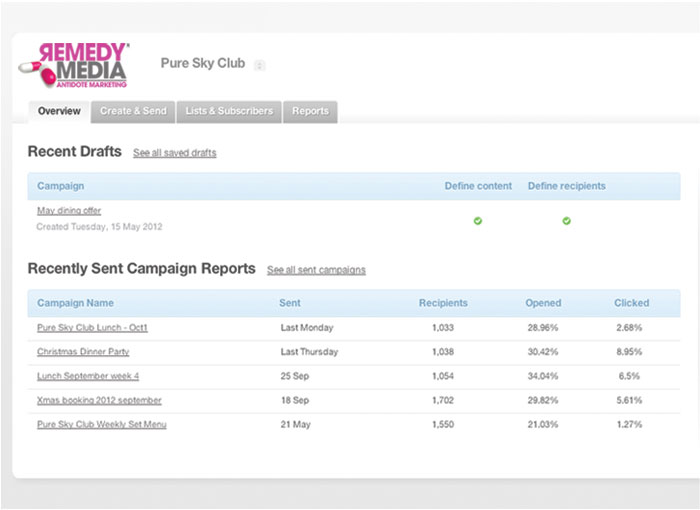Click the Pure Sky Club client name

pos(203,63)
